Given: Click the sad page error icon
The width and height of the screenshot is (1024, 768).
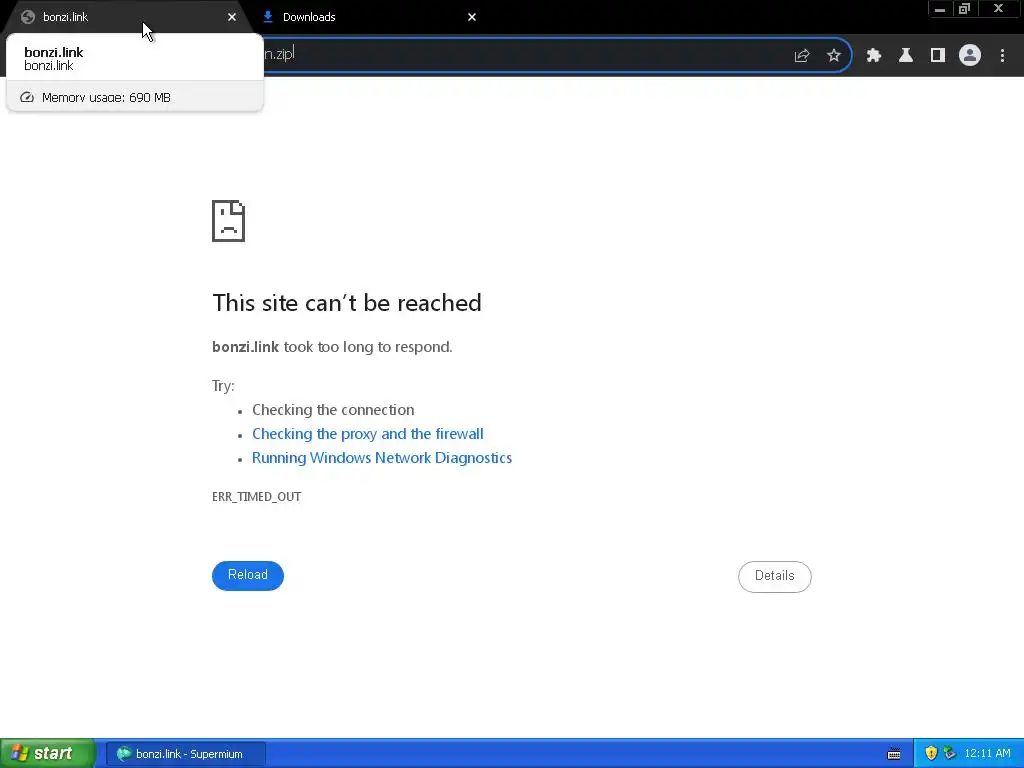Looking at the screenshot, I should 229,221.
